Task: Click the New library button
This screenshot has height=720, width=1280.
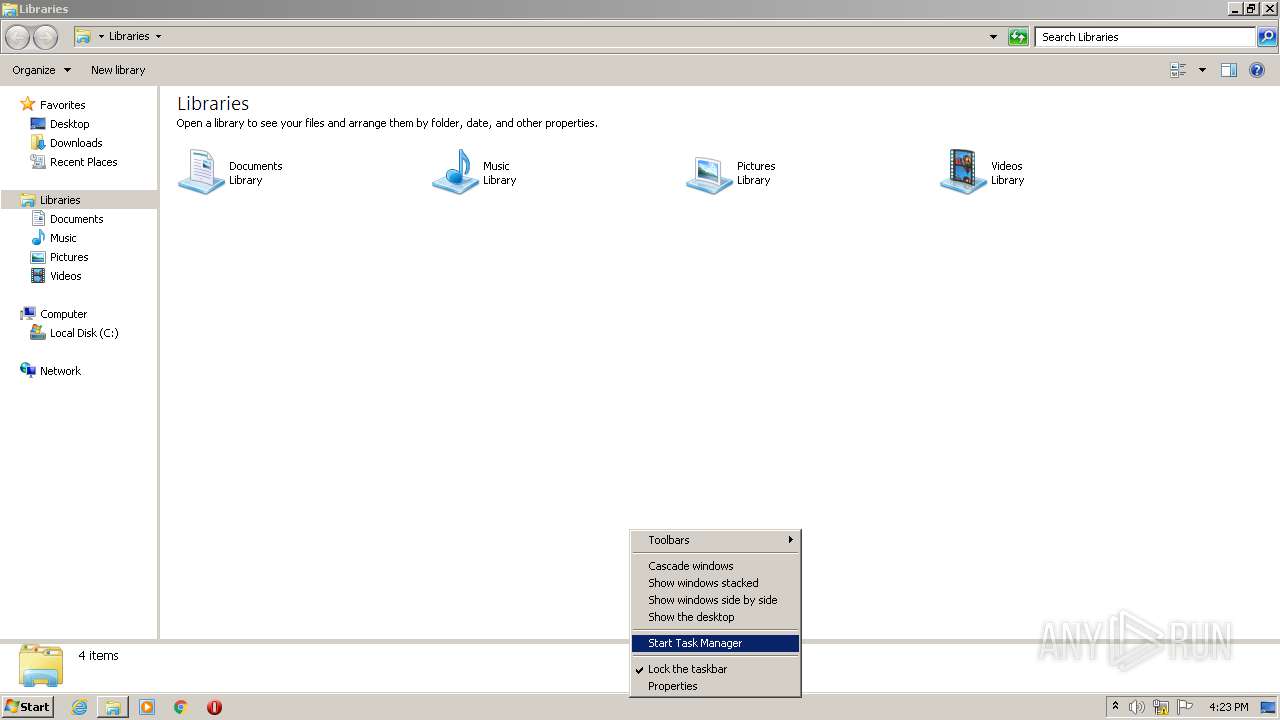Action: pos(118,70)
